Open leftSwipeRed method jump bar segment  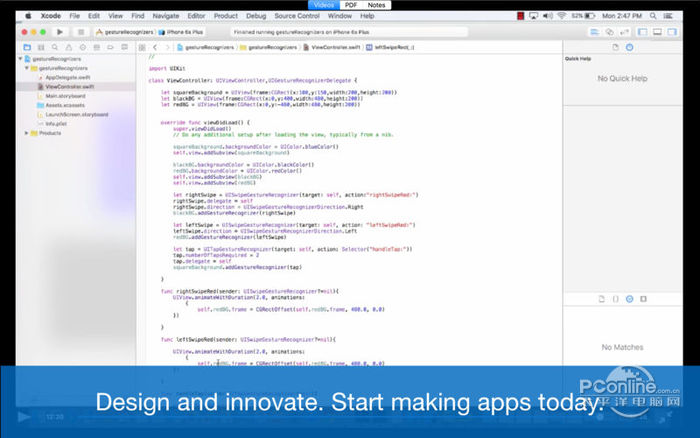pos(390,47)
